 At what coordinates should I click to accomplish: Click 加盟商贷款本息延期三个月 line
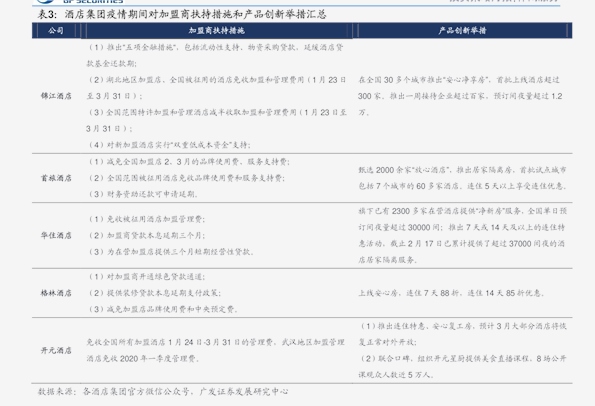[147, 236]
